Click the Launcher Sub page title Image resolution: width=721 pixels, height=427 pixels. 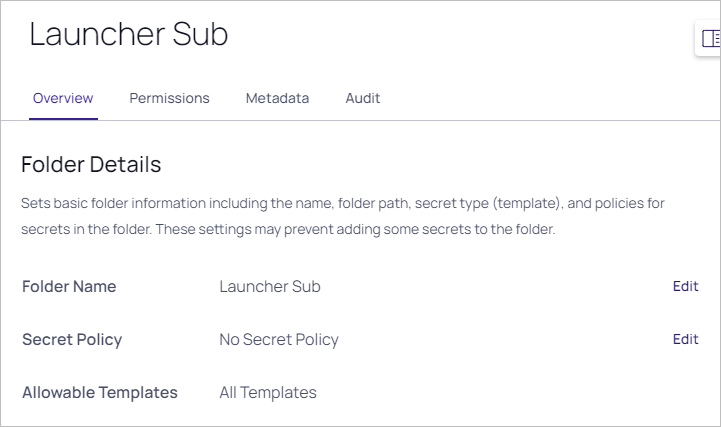[x=128, y=35]
